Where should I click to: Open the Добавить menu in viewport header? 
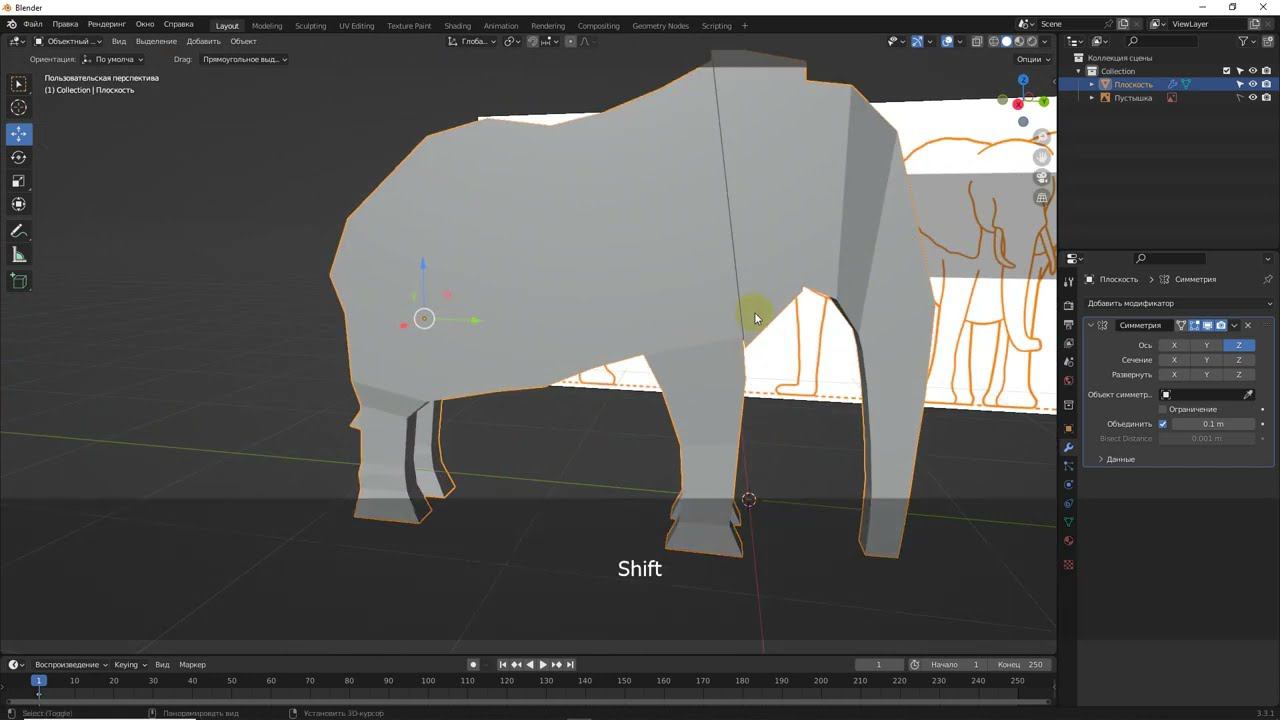203,41
